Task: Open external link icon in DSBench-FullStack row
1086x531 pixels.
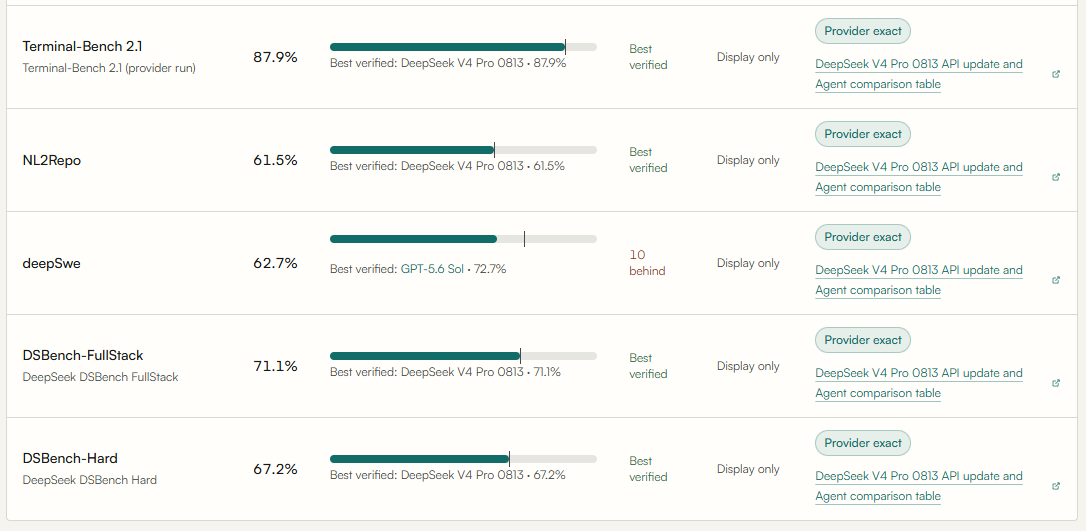Action: 1056,384
